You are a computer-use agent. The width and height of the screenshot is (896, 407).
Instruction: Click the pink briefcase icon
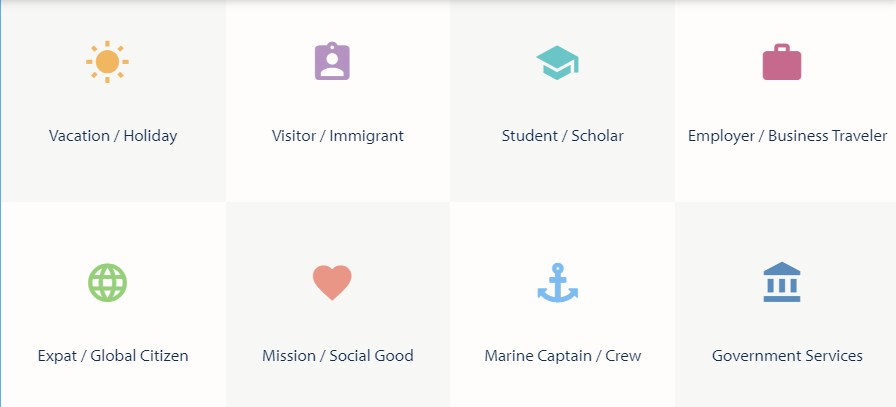[x=782, y=63]
